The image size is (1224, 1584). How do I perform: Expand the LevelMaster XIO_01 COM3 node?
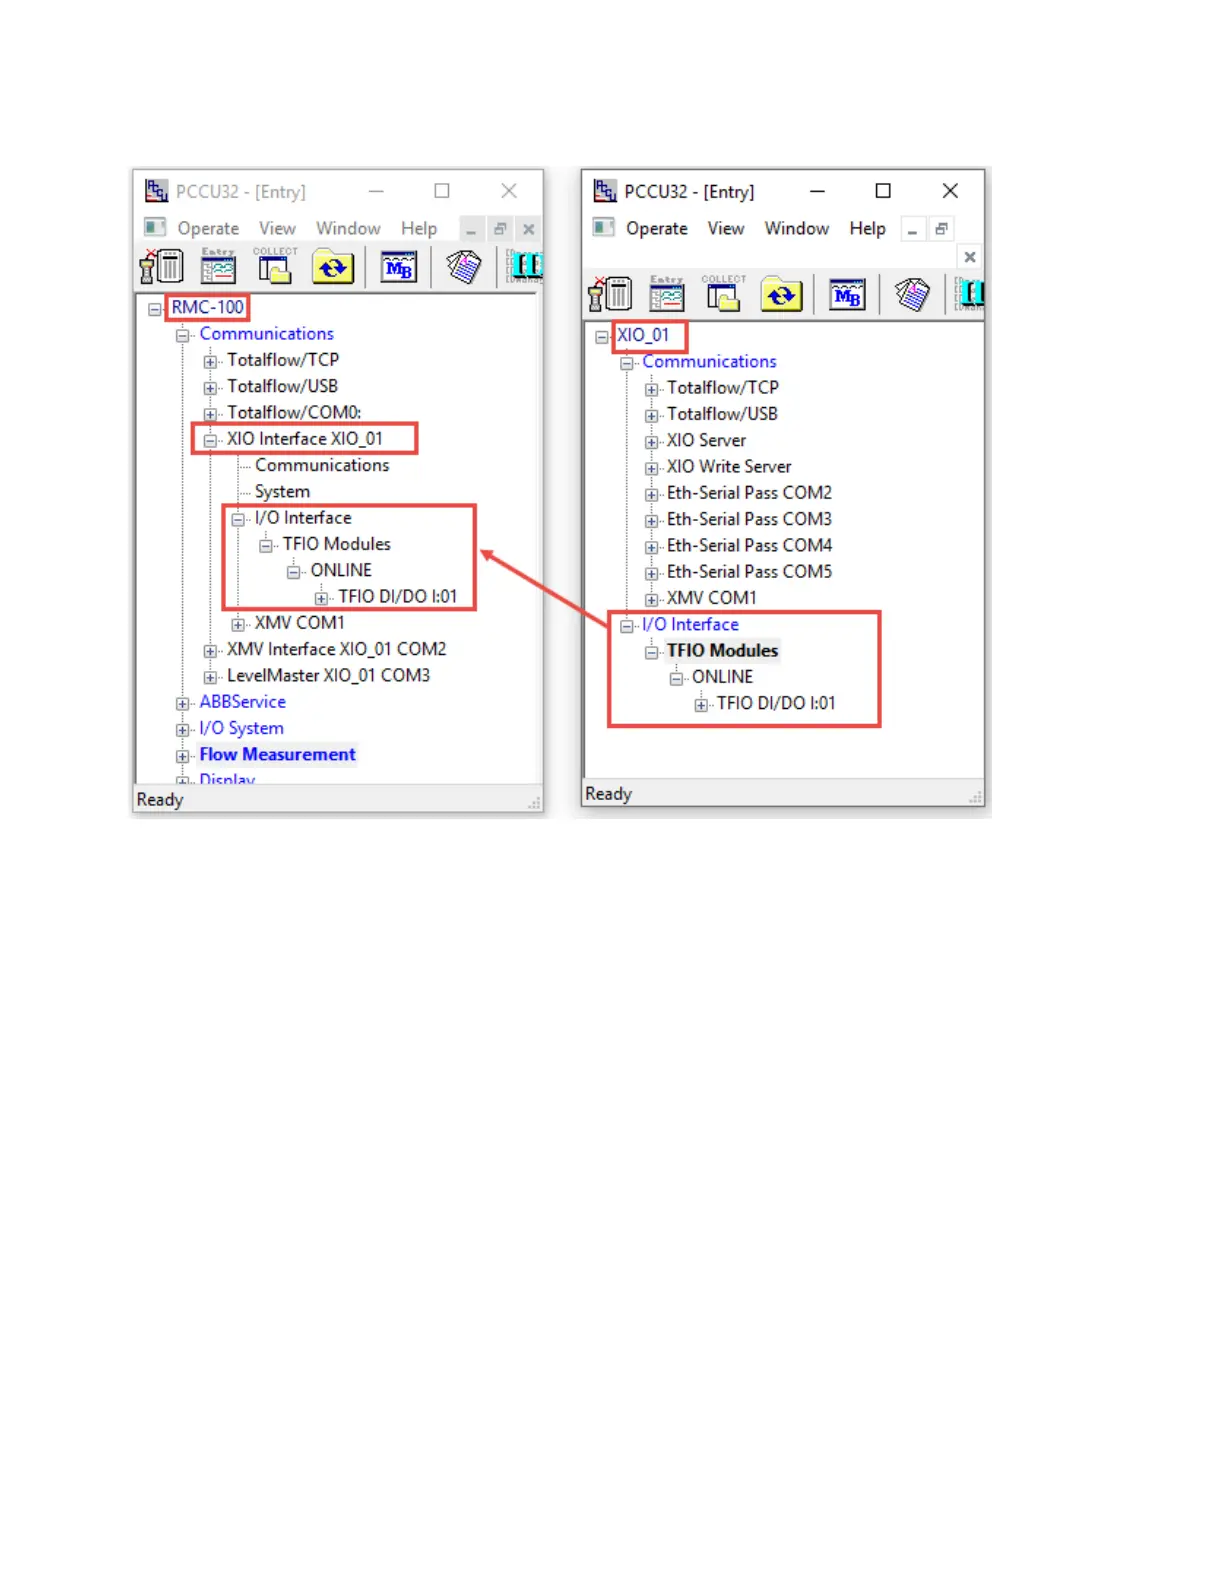210,677
